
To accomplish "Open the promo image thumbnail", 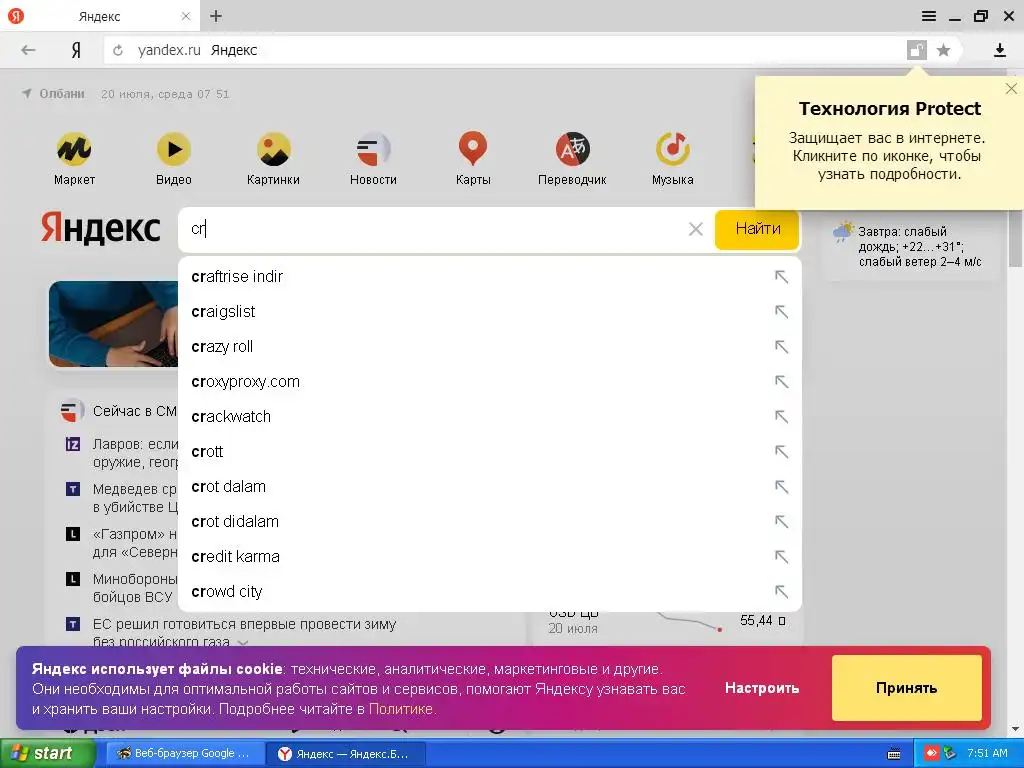I will [x=114, y=324].
